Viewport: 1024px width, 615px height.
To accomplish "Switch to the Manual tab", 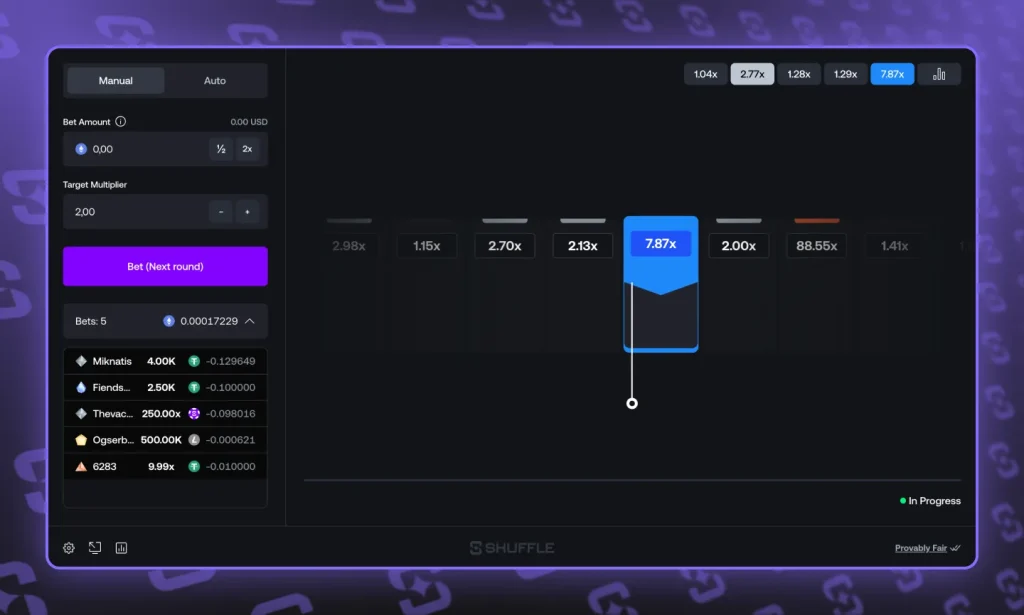I will [x=116, y=80].
